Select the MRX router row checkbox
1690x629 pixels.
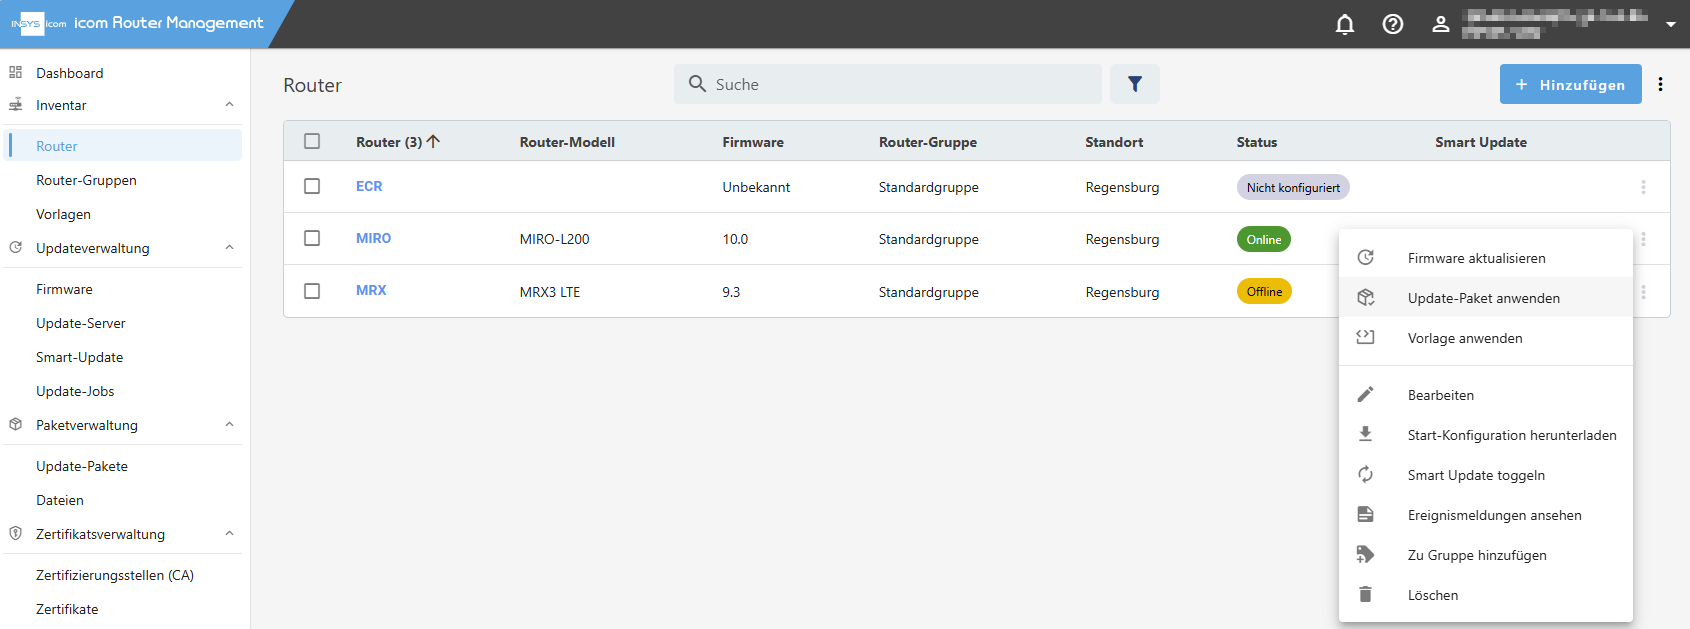tap(312, 291)
